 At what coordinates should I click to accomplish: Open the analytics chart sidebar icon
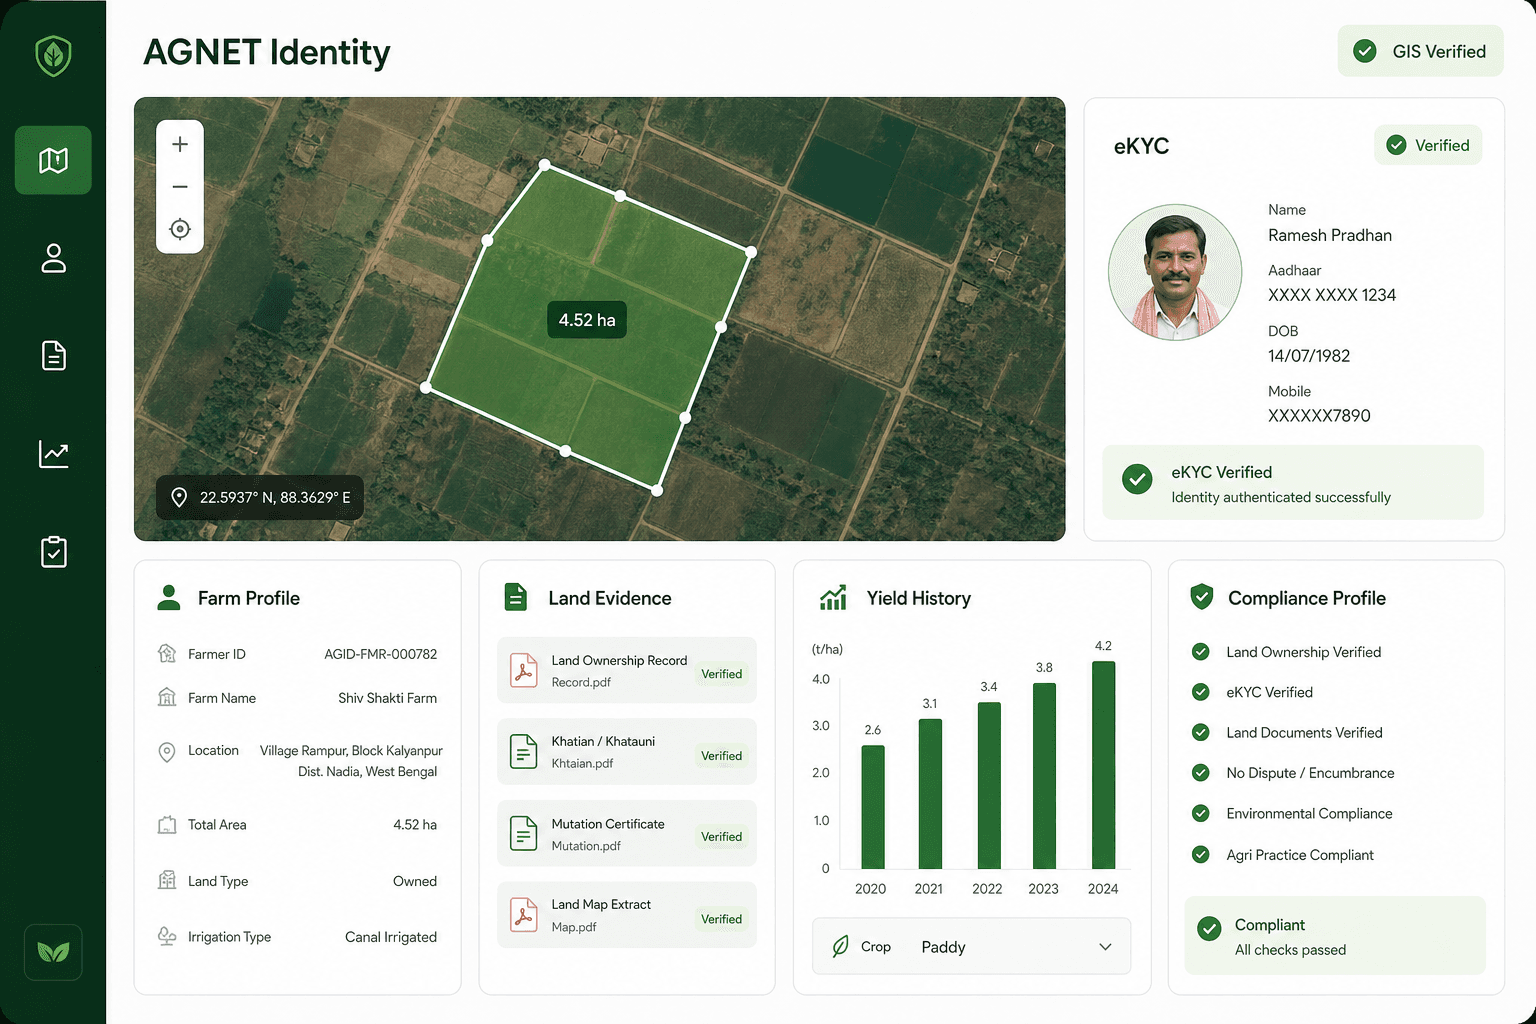pyautogui.click(x=53, y=454)
